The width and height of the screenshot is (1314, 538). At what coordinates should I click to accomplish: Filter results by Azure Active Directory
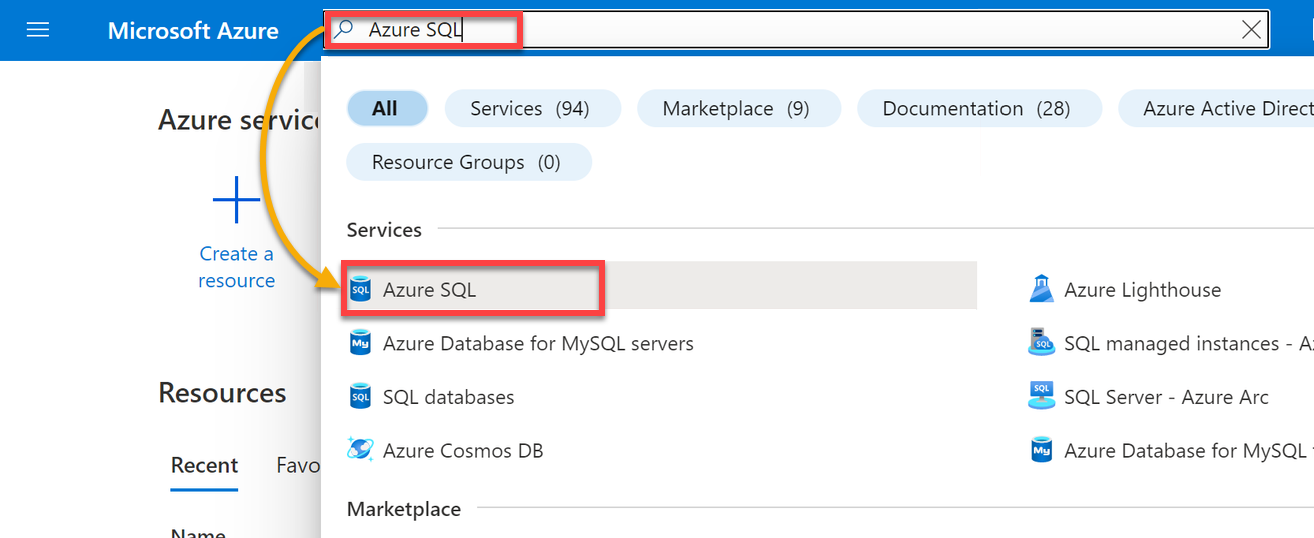(x=1216, y=109)
